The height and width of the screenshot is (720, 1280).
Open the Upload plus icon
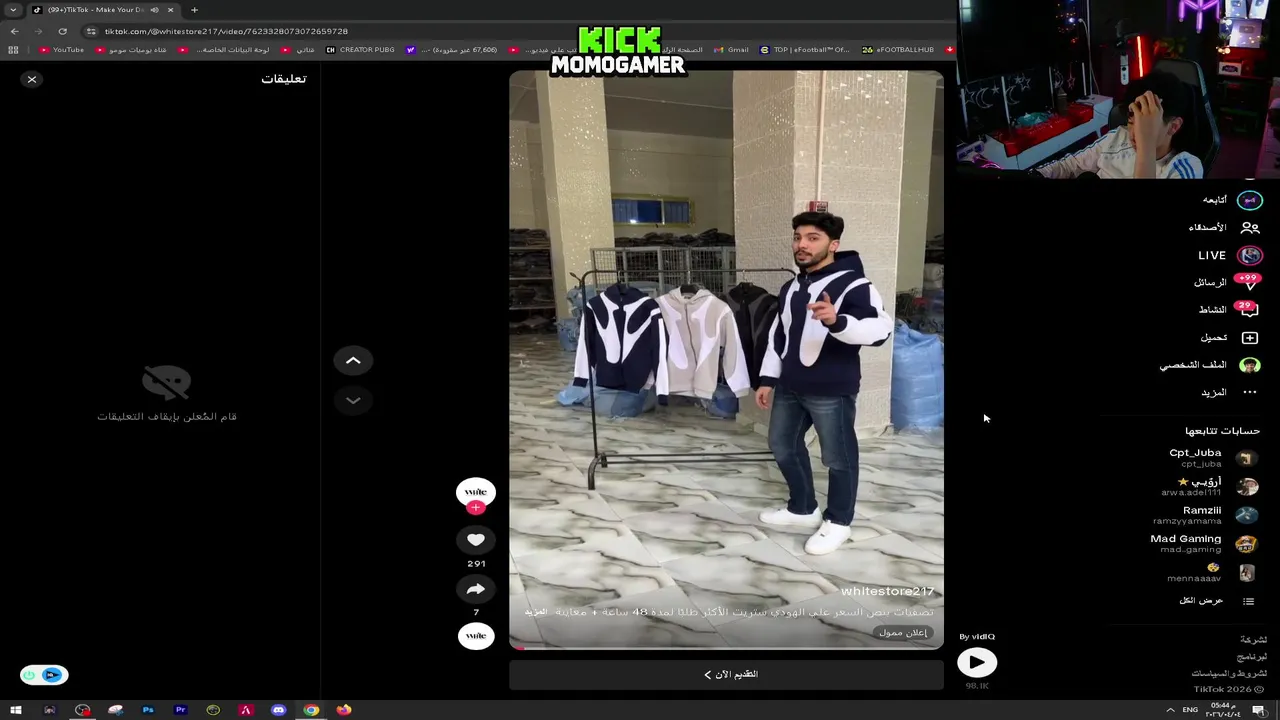(1250, 338)
